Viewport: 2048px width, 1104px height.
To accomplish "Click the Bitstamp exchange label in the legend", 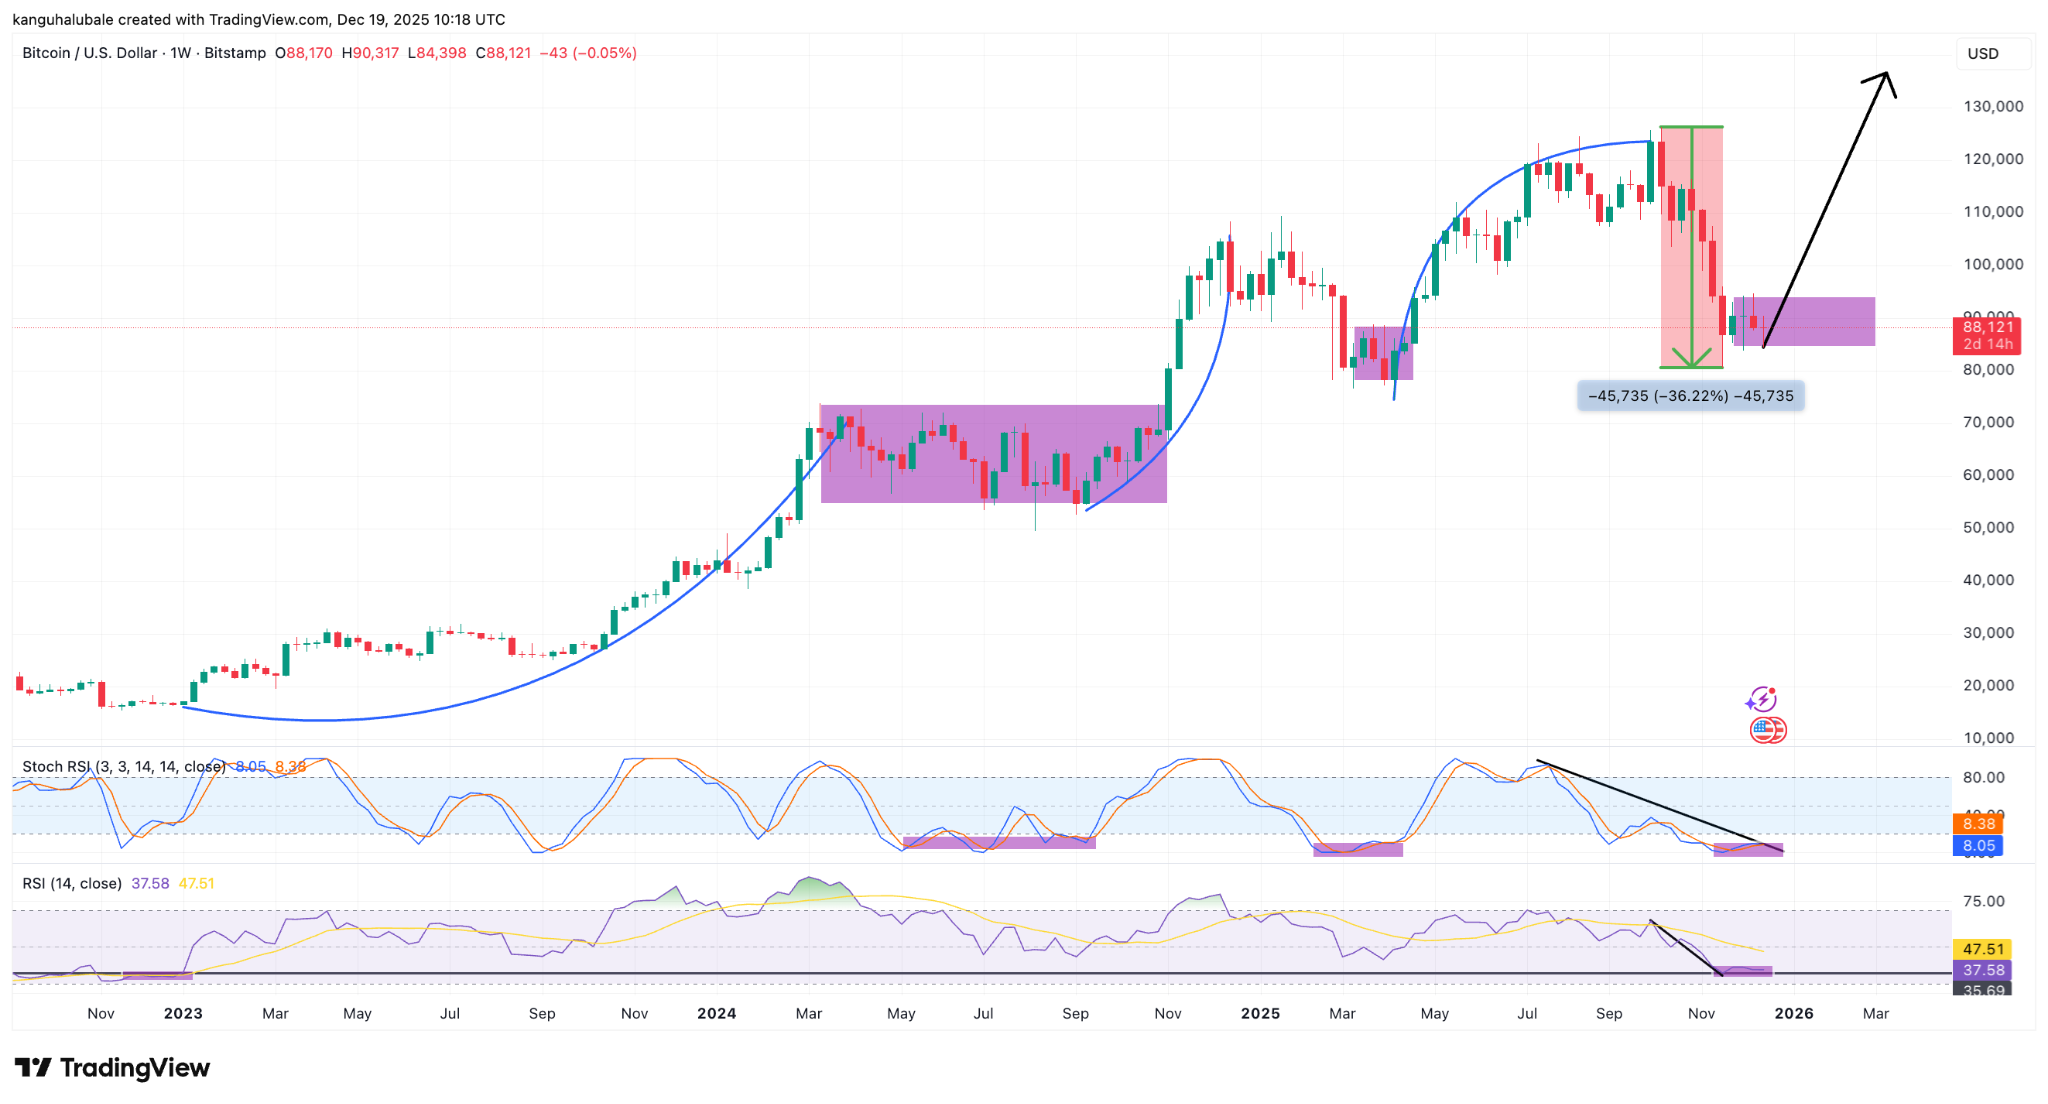I will coord(237,54).
